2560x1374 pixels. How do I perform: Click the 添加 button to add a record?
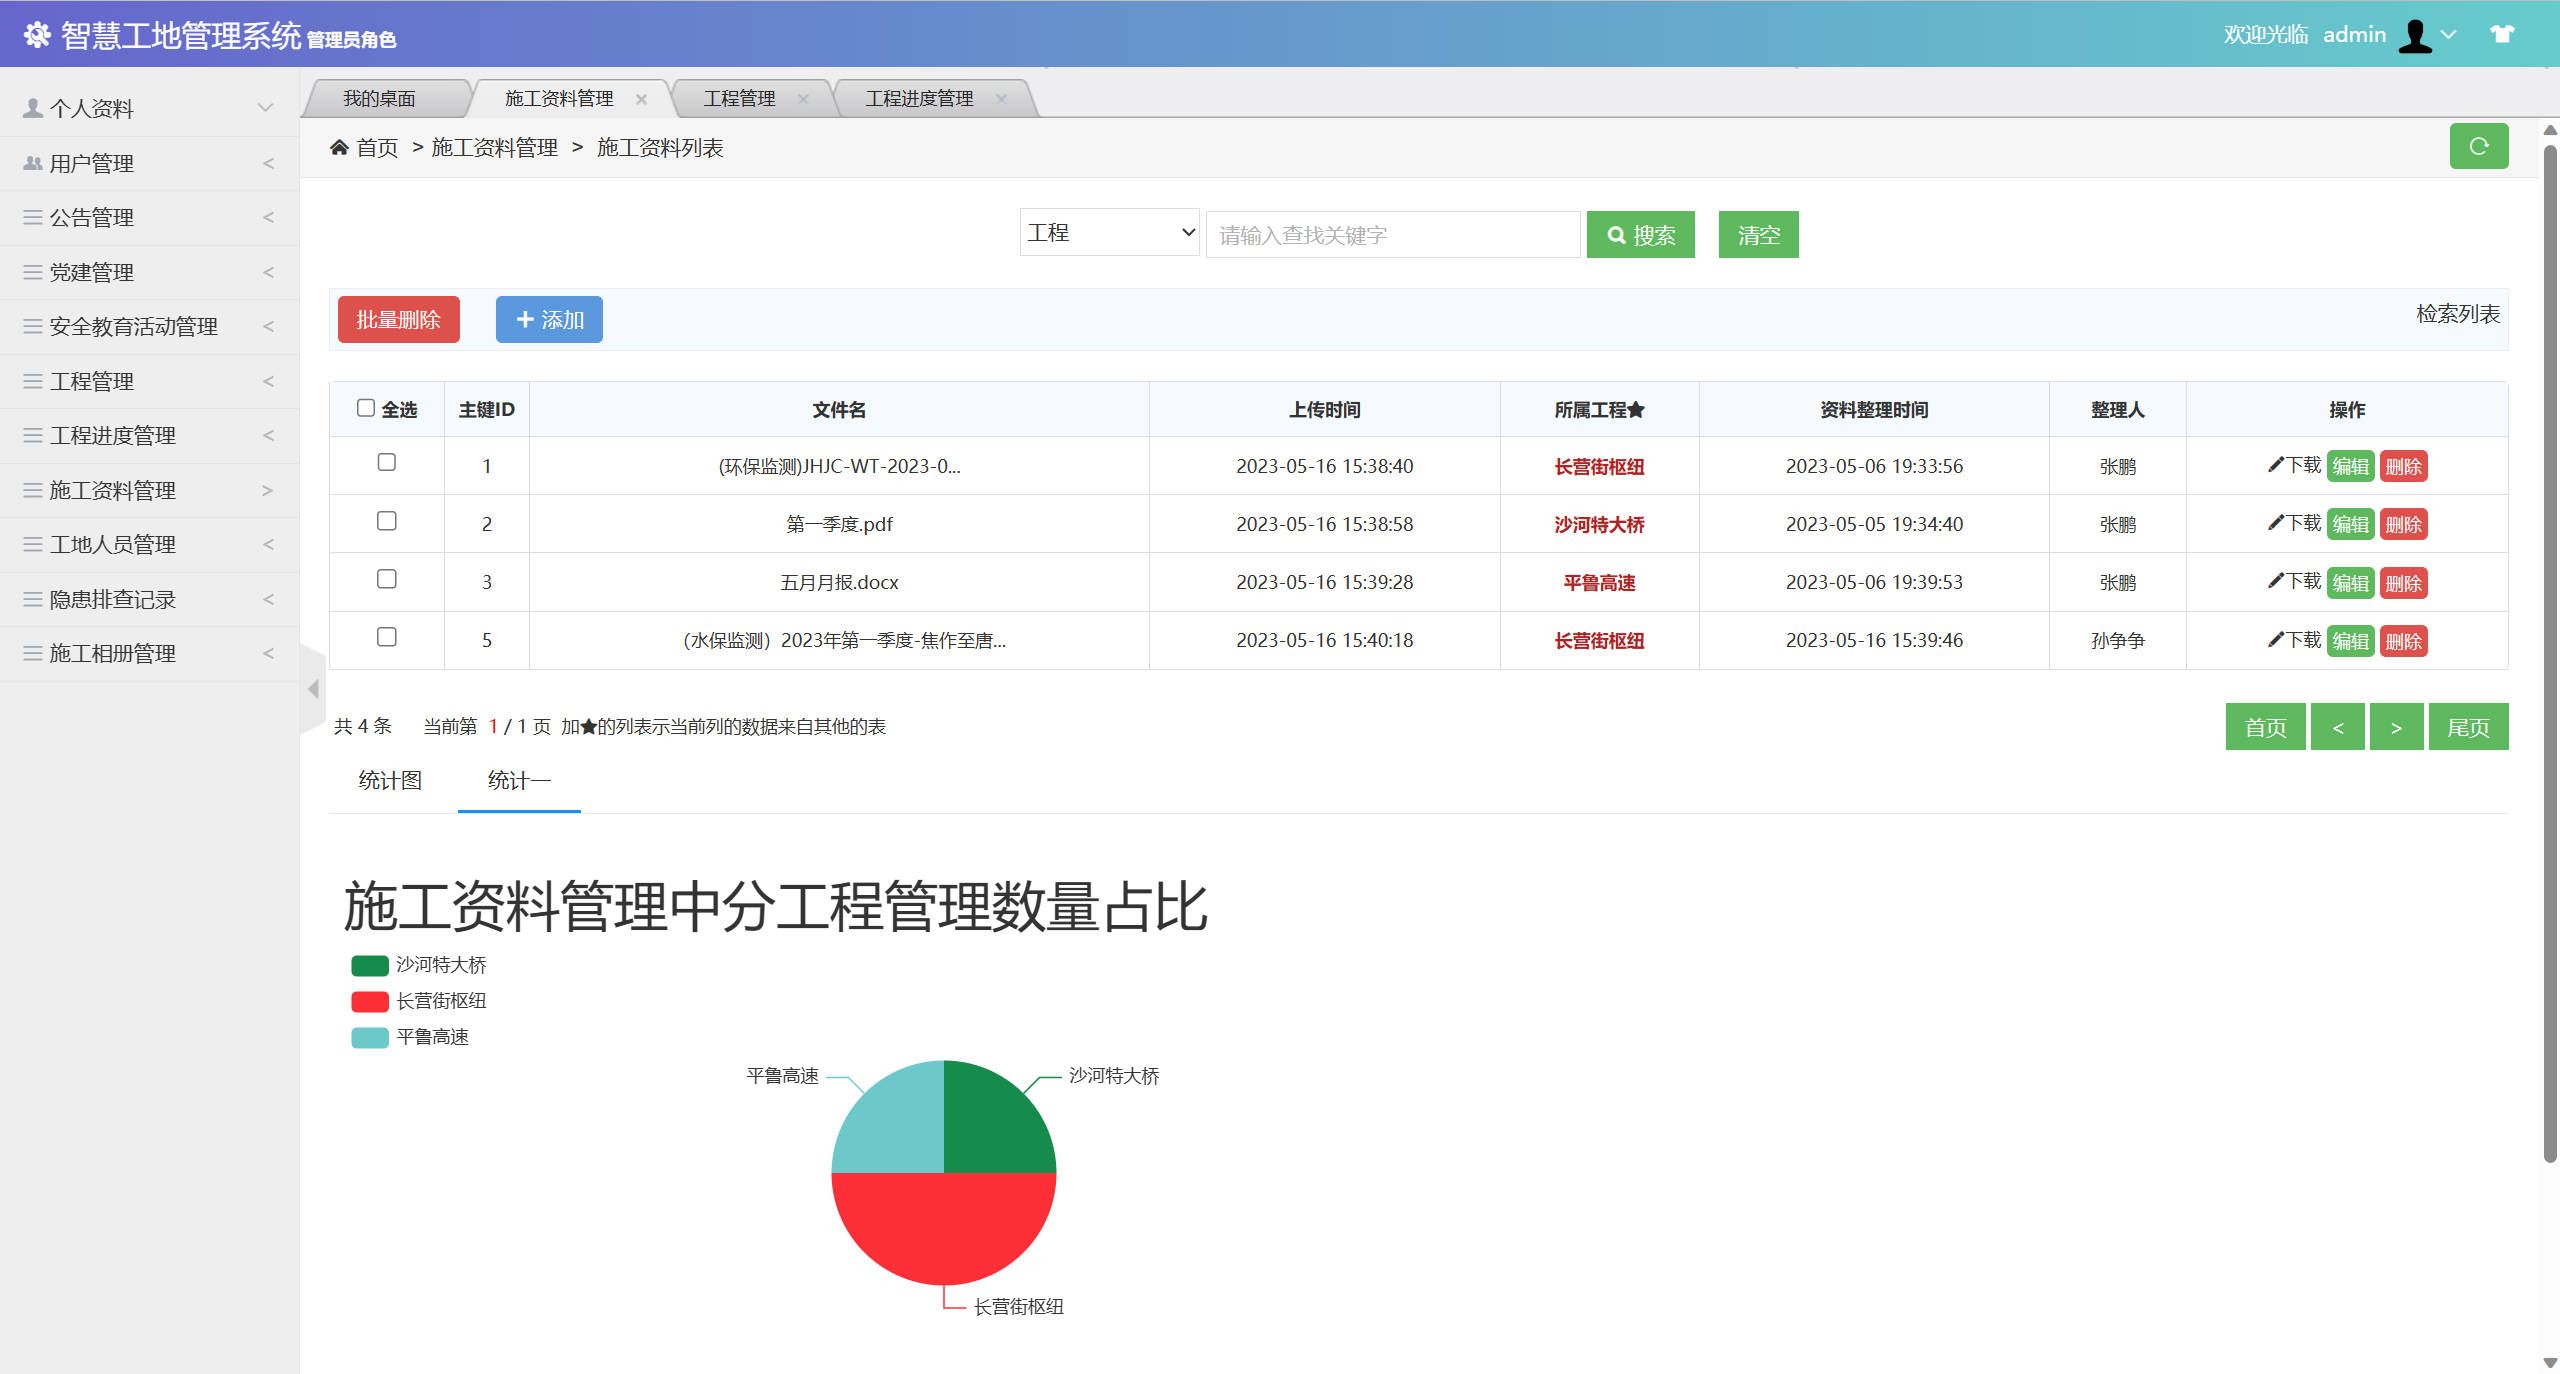pos(548,319)
